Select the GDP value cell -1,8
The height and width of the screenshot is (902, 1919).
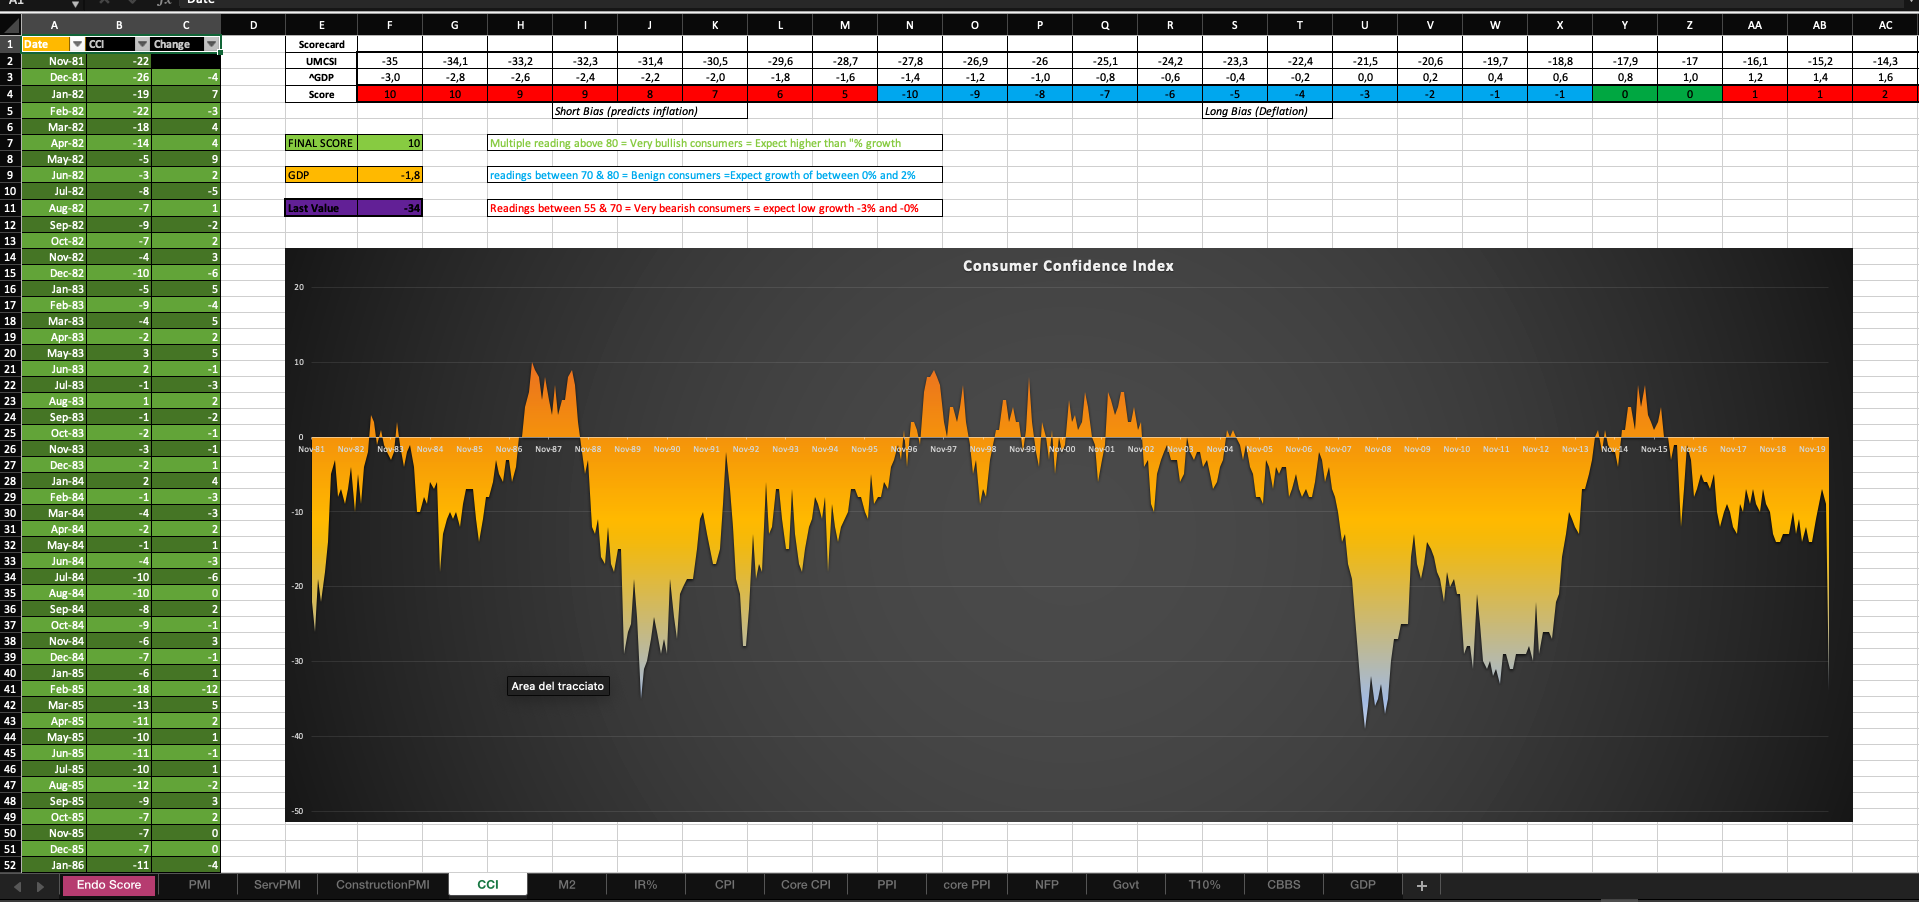point(390,175)
